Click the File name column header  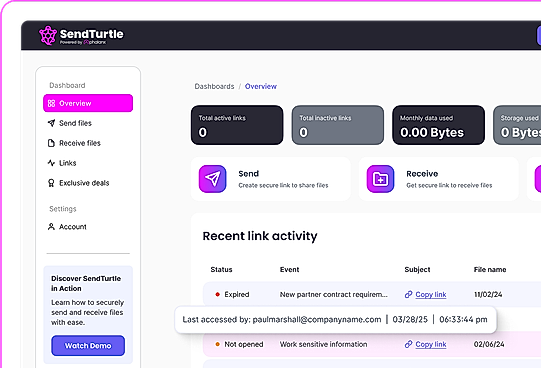click(x=490, y=270)
